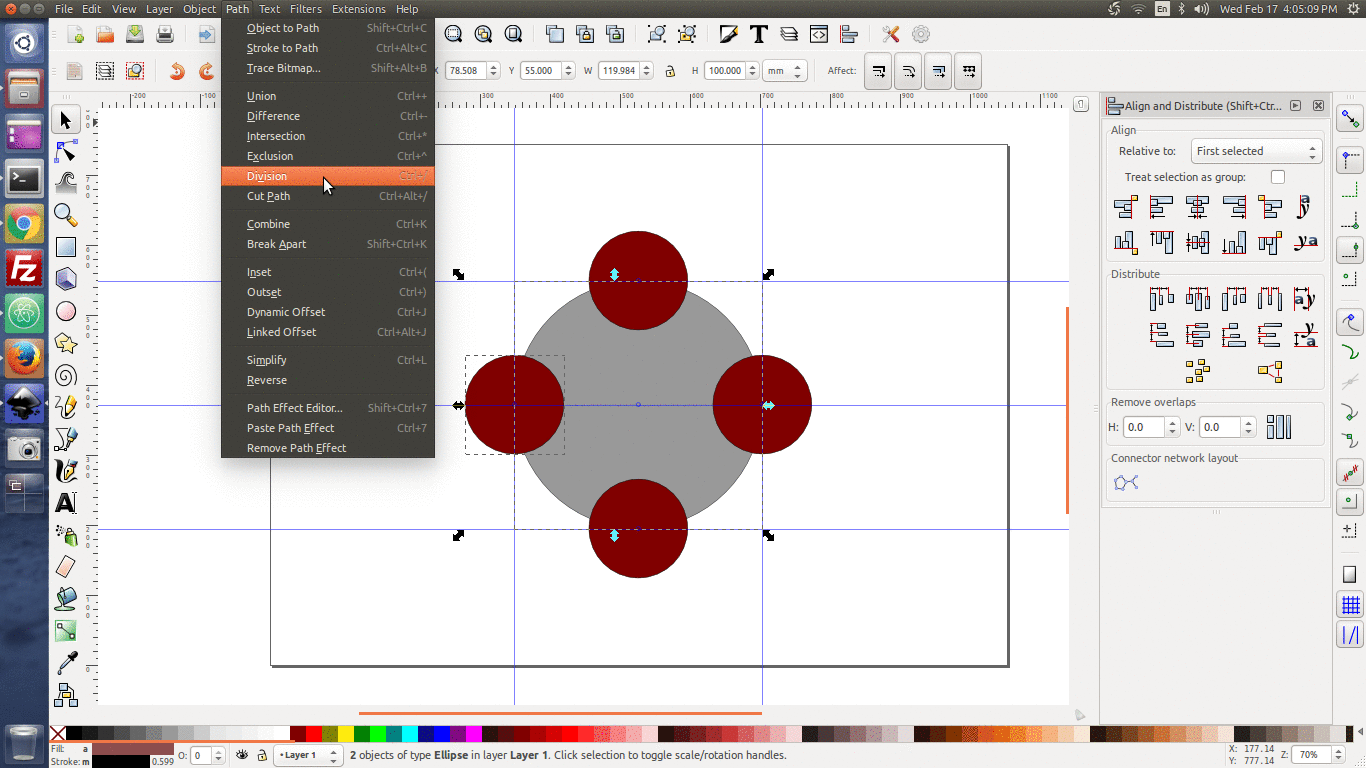Pick the yellow palette swatch
The width and height of the screenshot is (1366, 768).
tap(346, 733)
